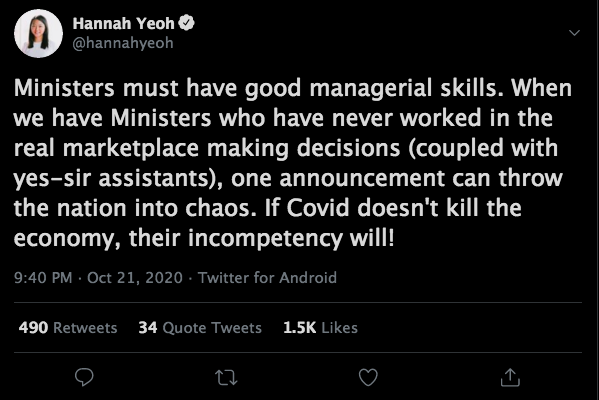The image size is (599, 400).
Task: Click the 9:40 PM timestamp
Action: pyautogui.click(x=43, y=278)
